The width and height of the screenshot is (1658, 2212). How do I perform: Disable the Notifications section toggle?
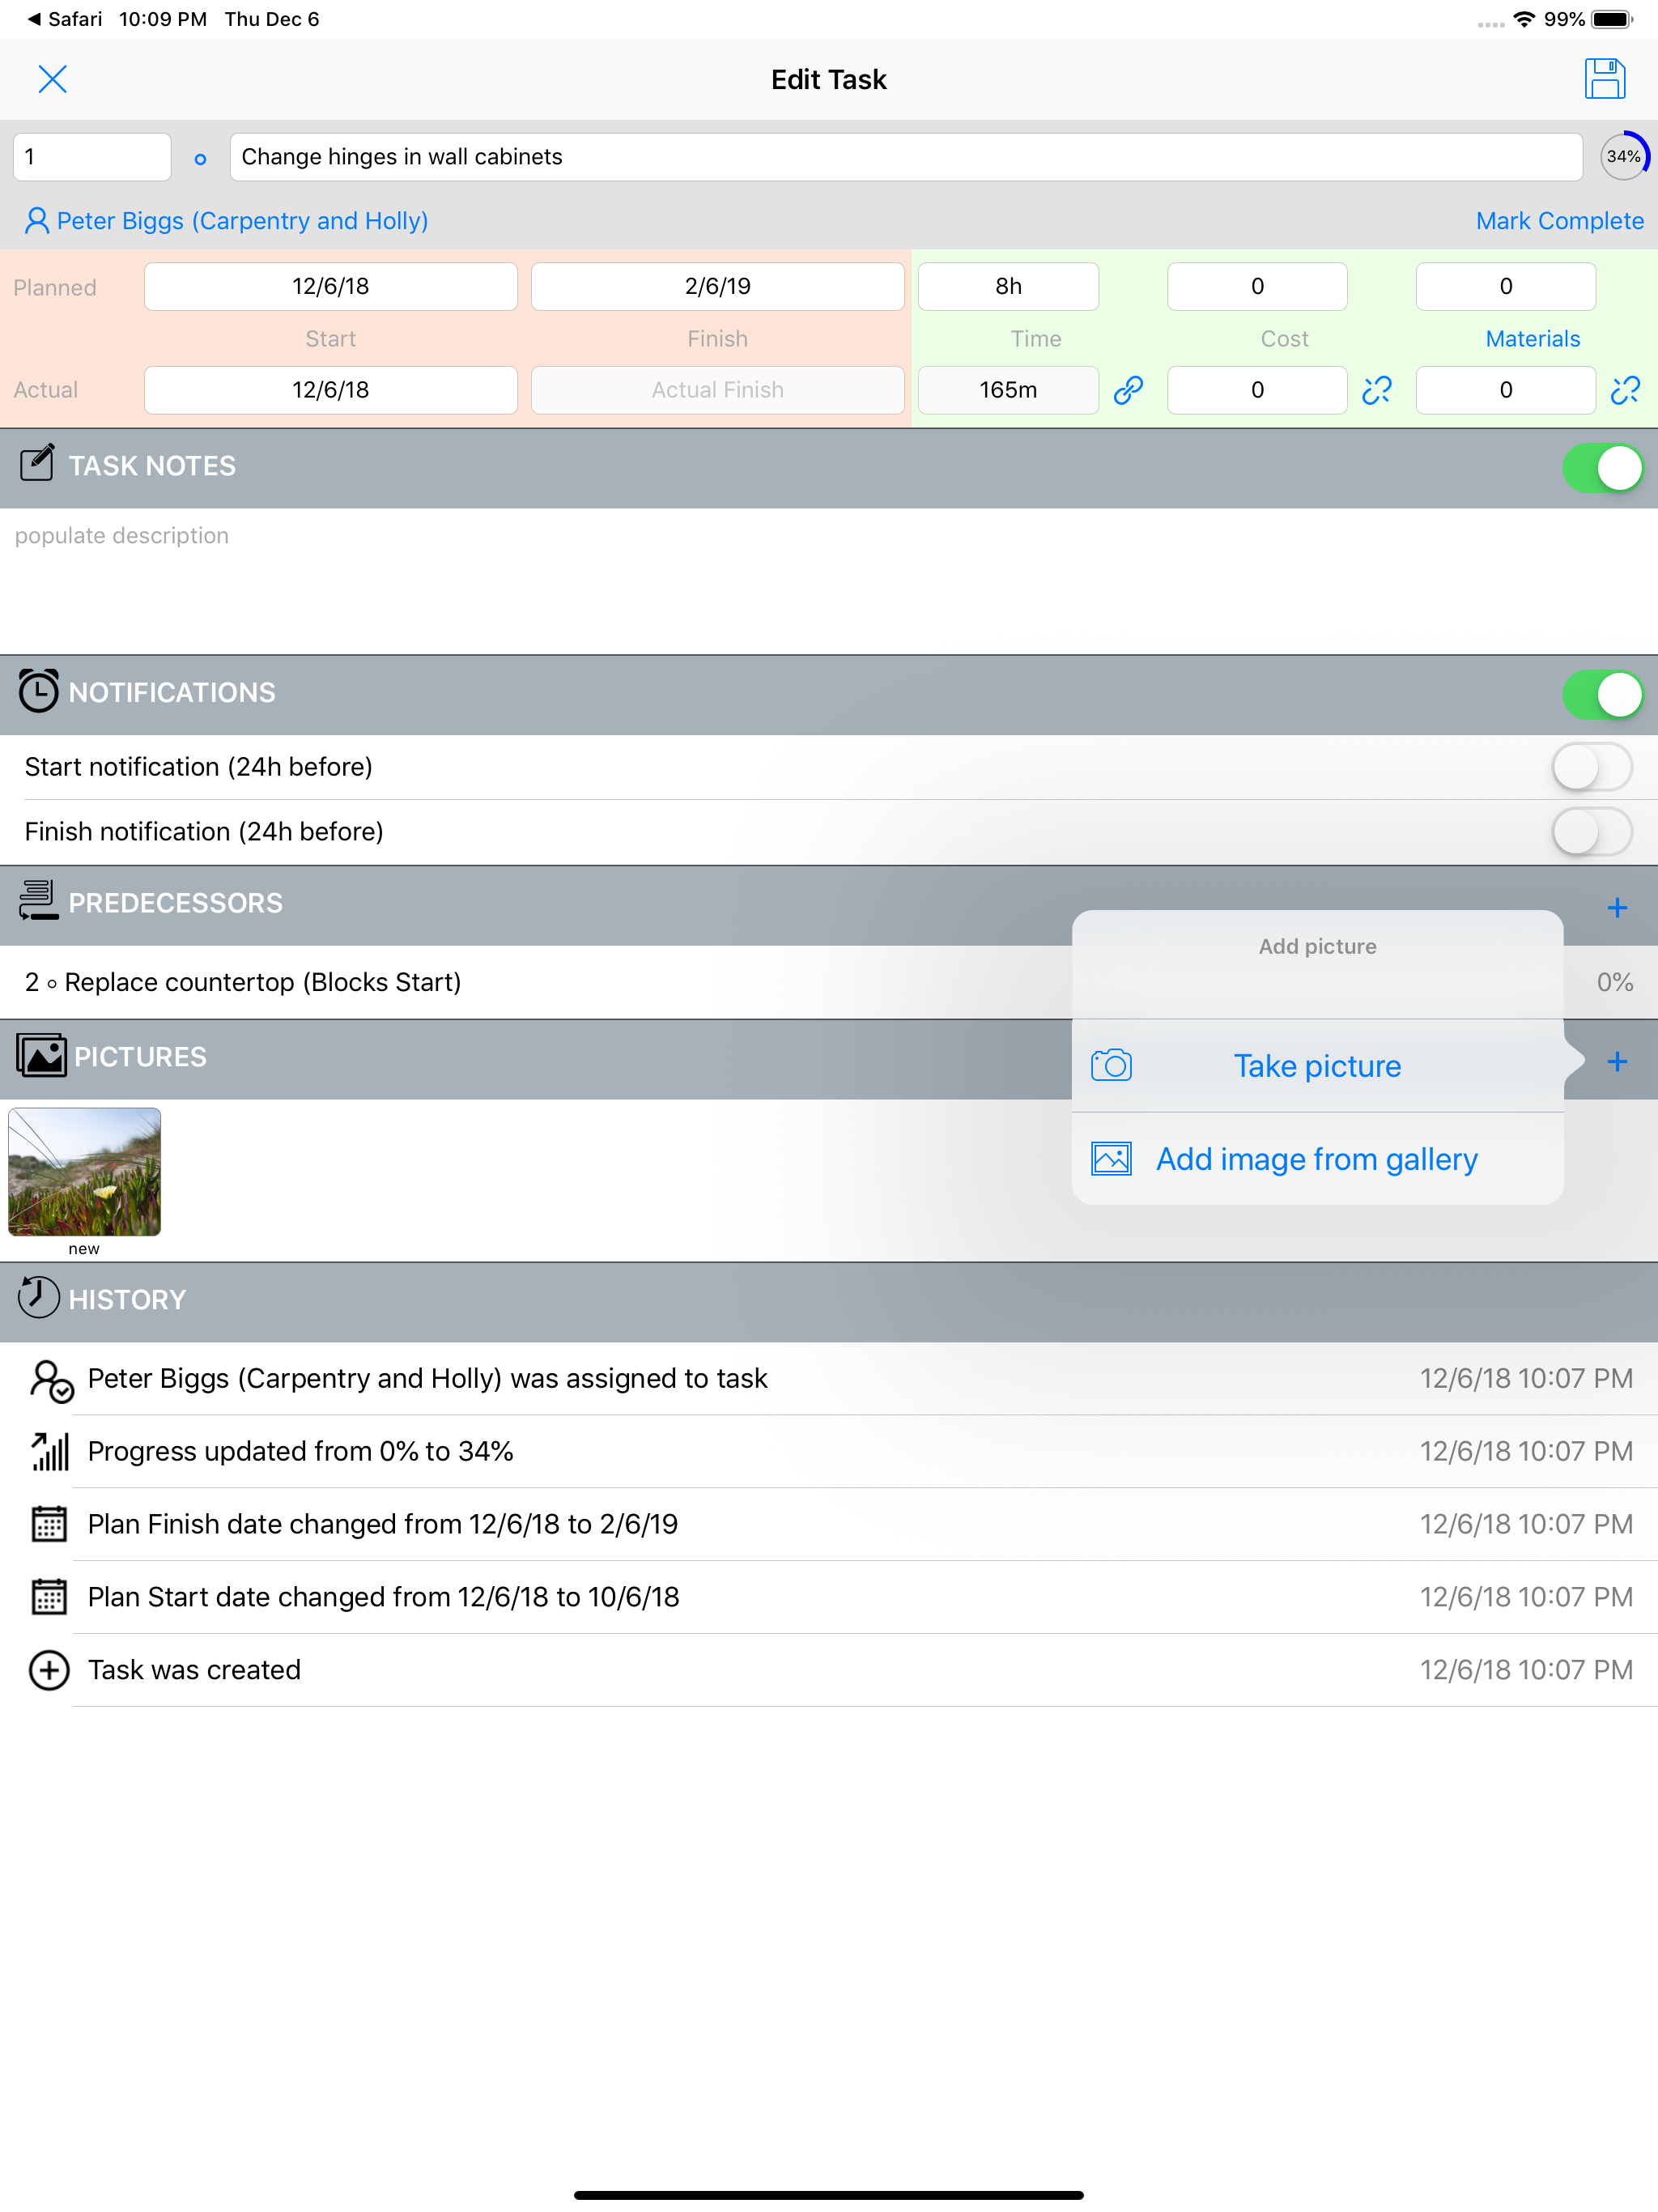[1602, 695]
